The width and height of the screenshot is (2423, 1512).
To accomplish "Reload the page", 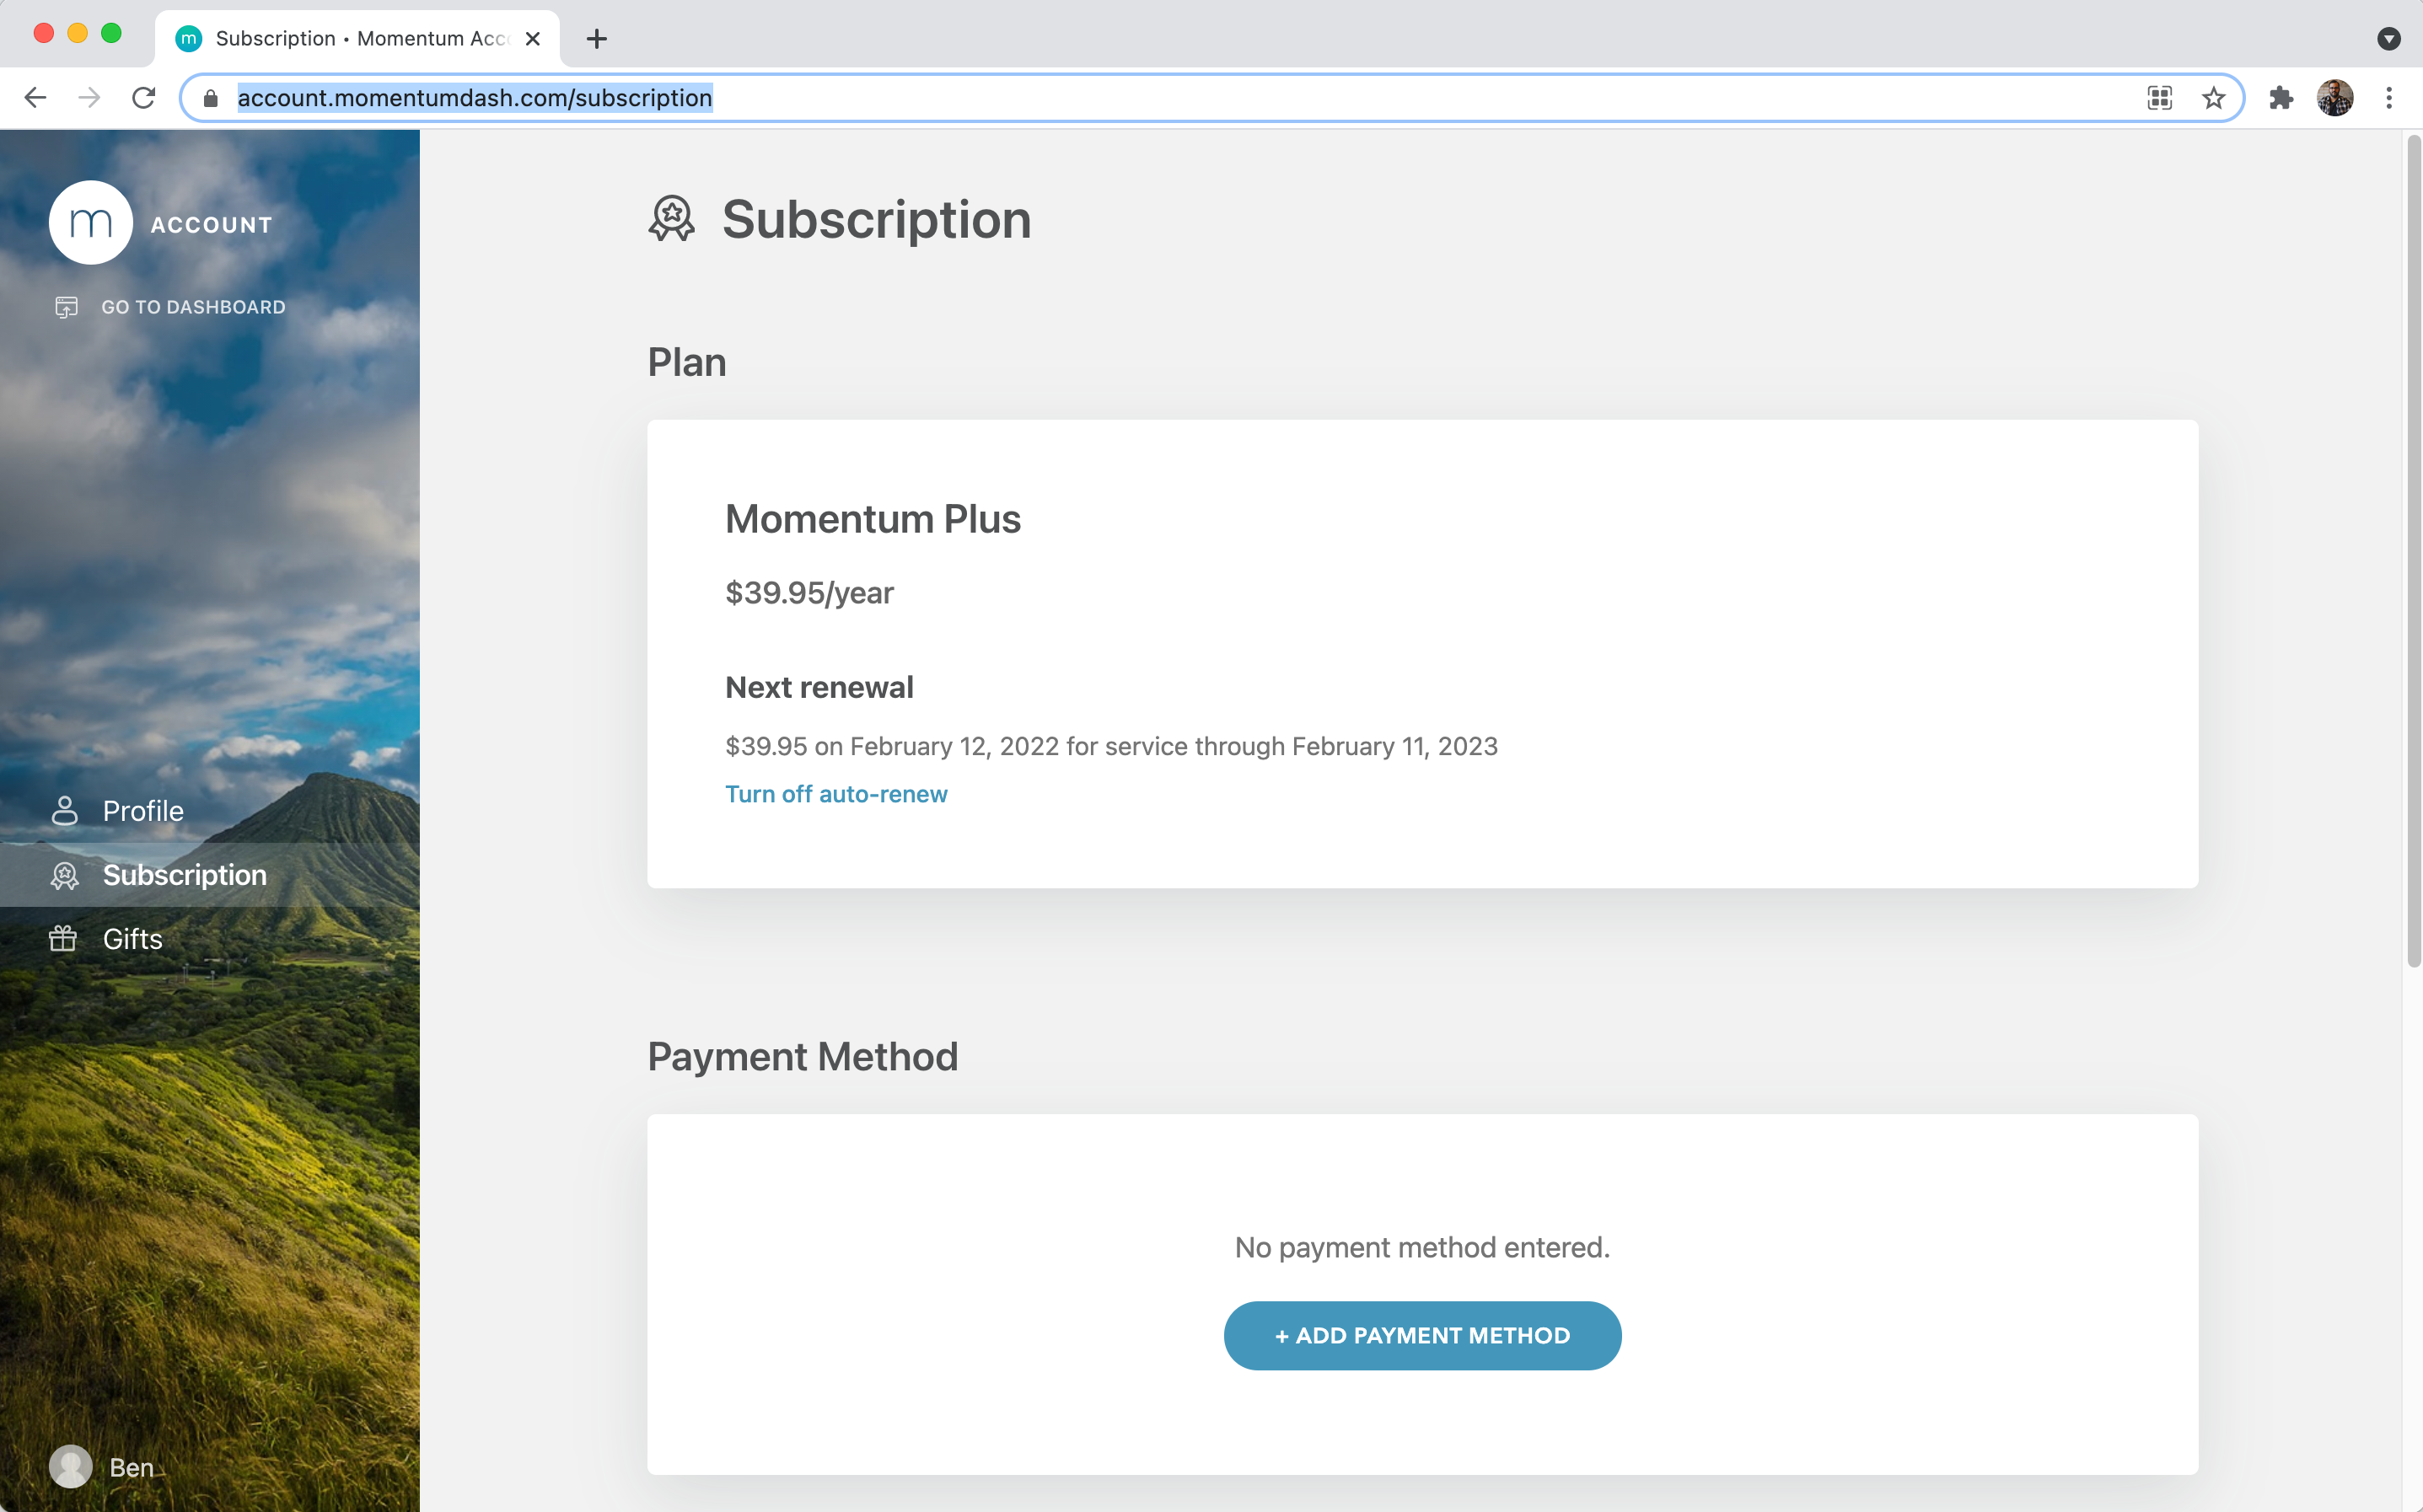I will pos(144,97).
